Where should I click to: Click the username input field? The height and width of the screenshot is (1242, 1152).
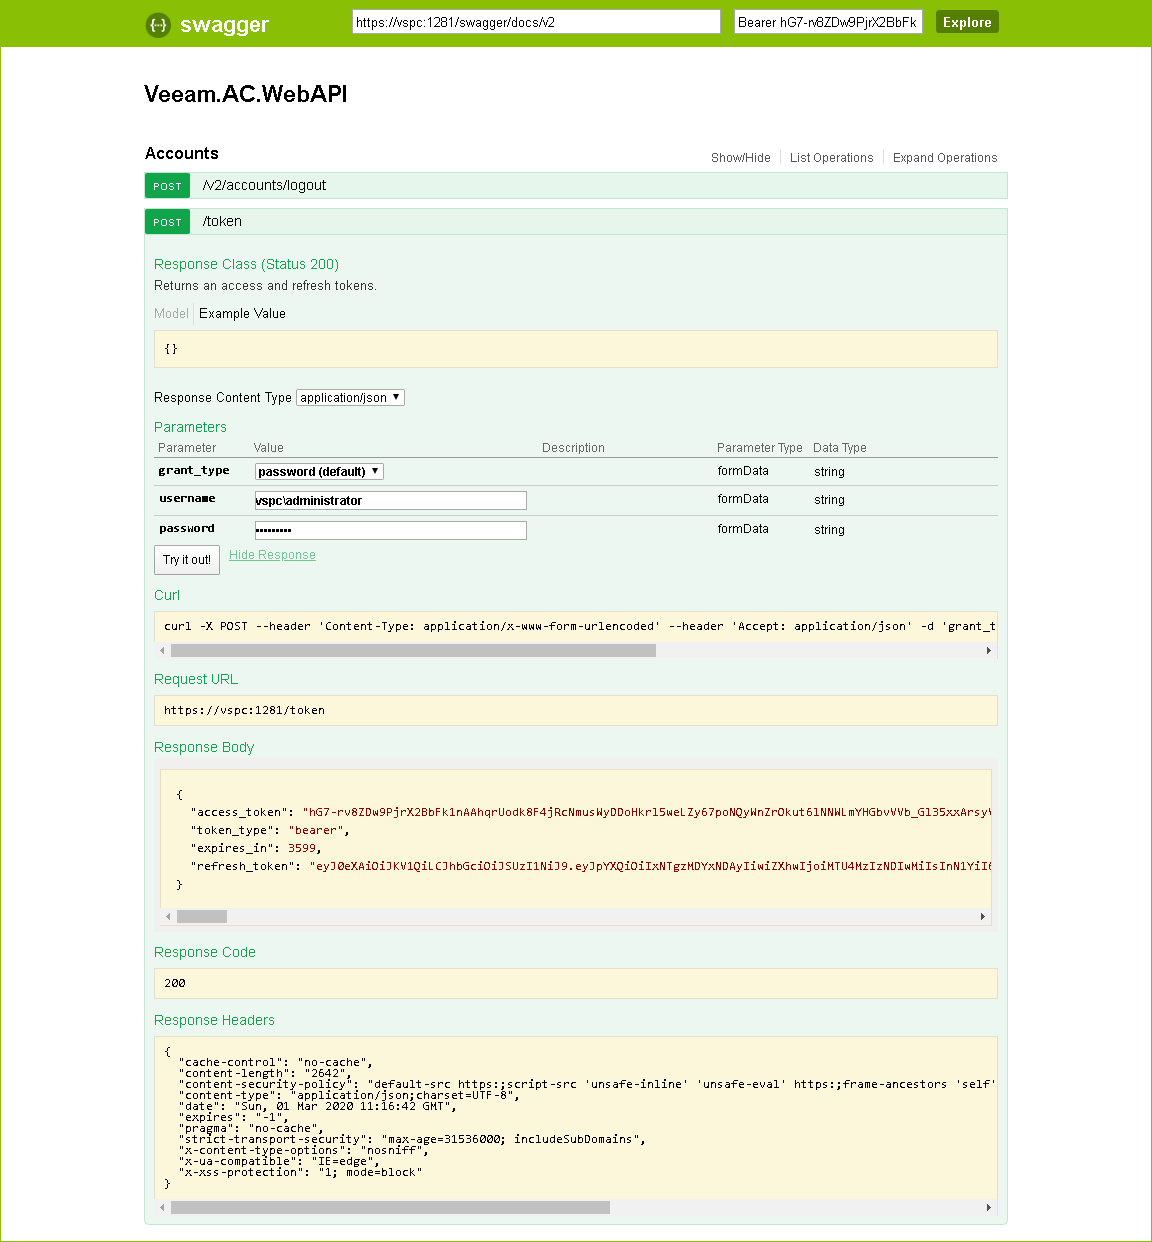tap(390, 500)
